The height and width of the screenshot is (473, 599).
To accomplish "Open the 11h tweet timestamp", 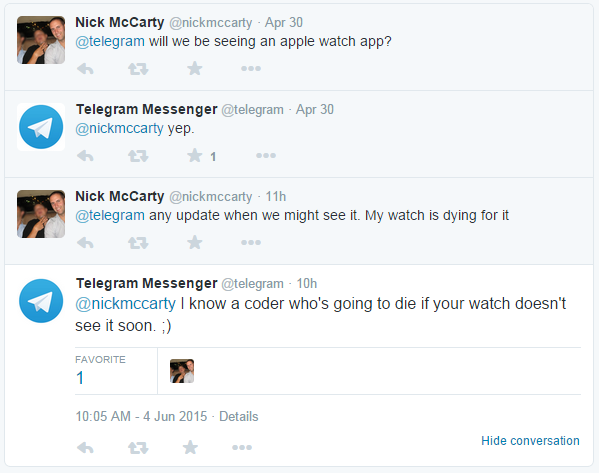I will (x=276, y=197).
